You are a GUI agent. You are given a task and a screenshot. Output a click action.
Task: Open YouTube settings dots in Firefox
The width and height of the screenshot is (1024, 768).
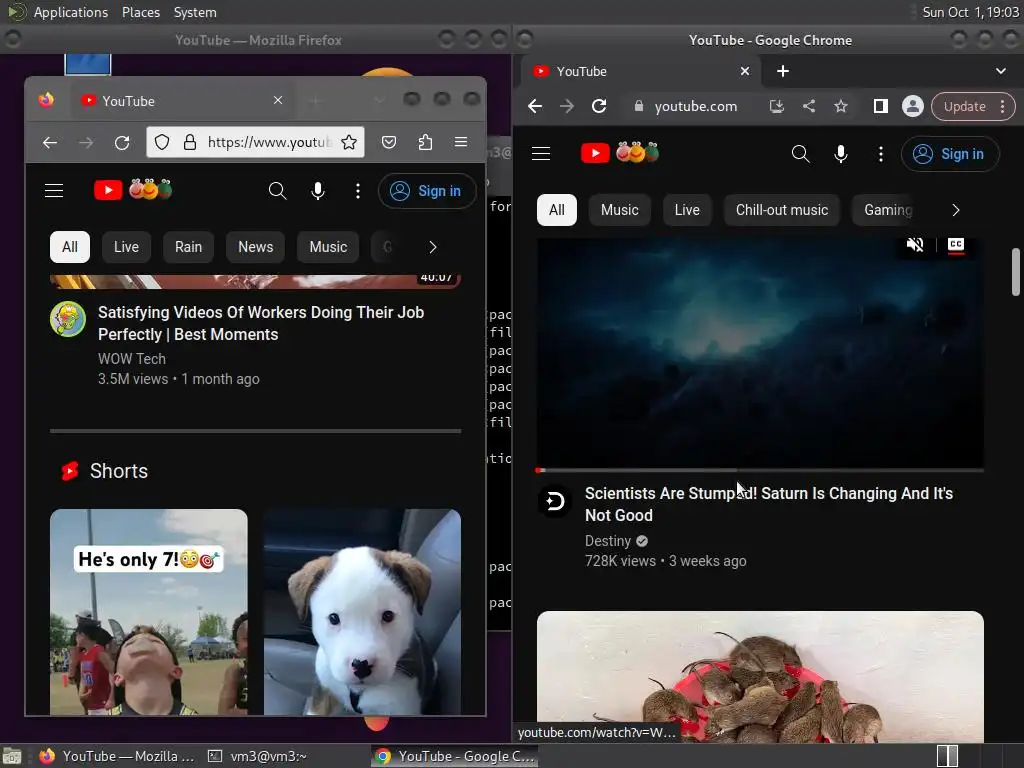click(x=358, y=191)
